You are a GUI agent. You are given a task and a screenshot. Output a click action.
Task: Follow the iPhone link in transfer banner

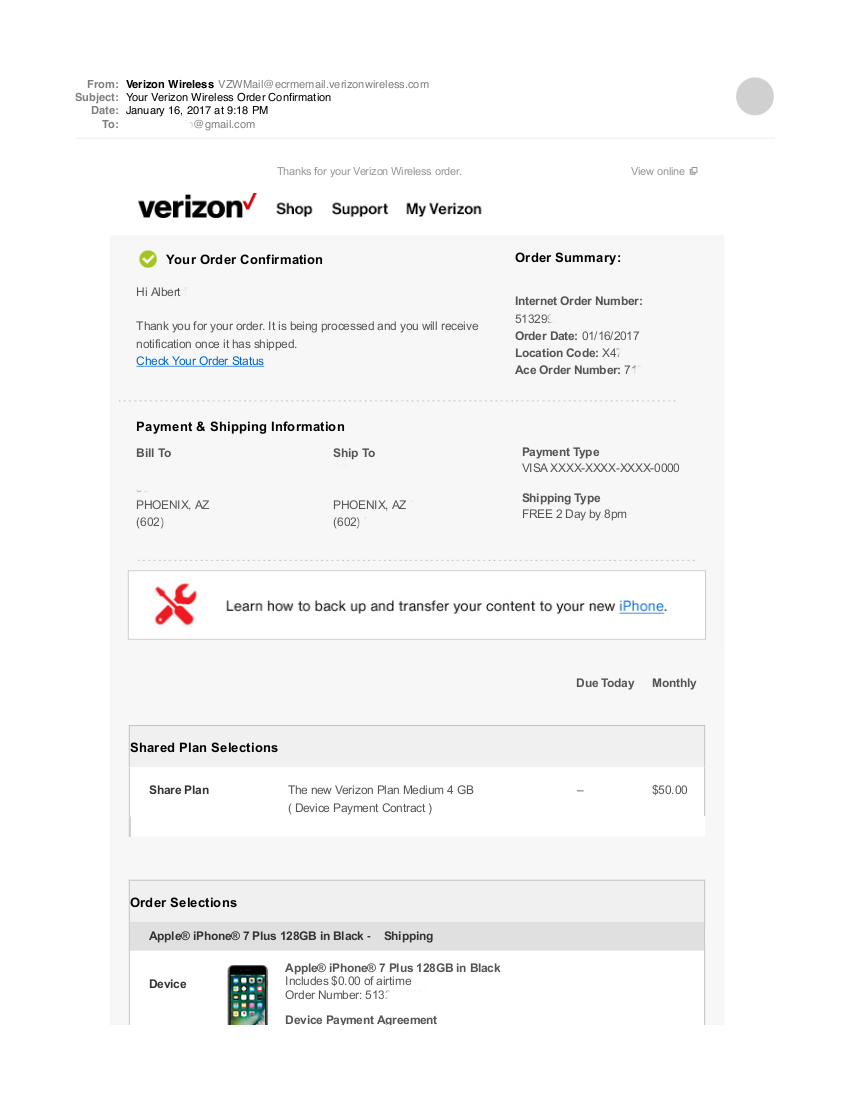click(641, 606)
